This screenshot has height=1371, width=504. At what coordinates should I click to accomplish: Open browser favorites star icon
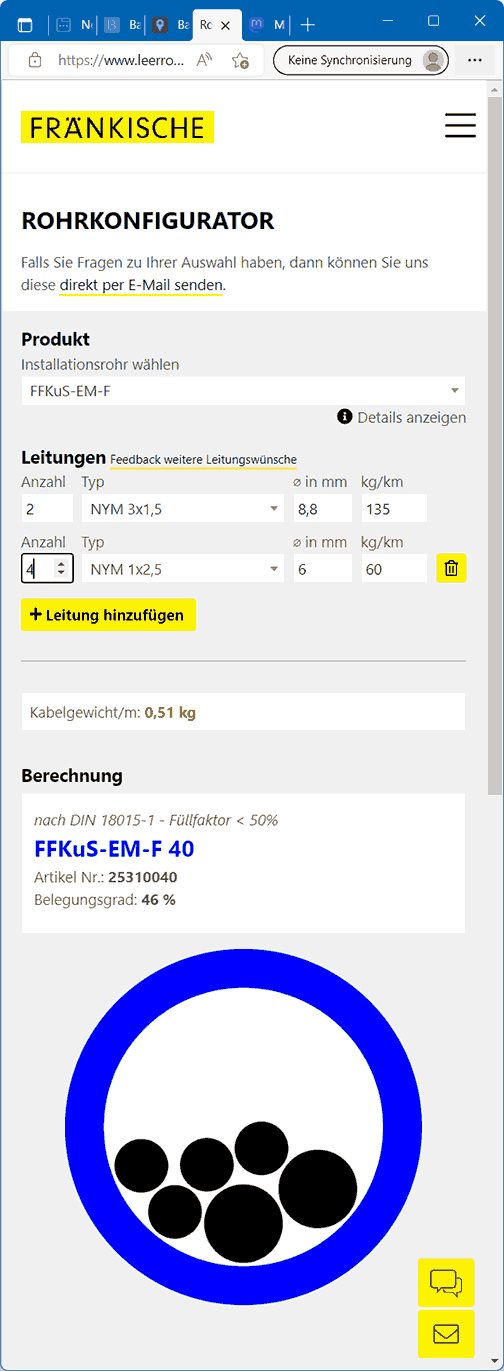pyautogui.click(x=240, y=60)
